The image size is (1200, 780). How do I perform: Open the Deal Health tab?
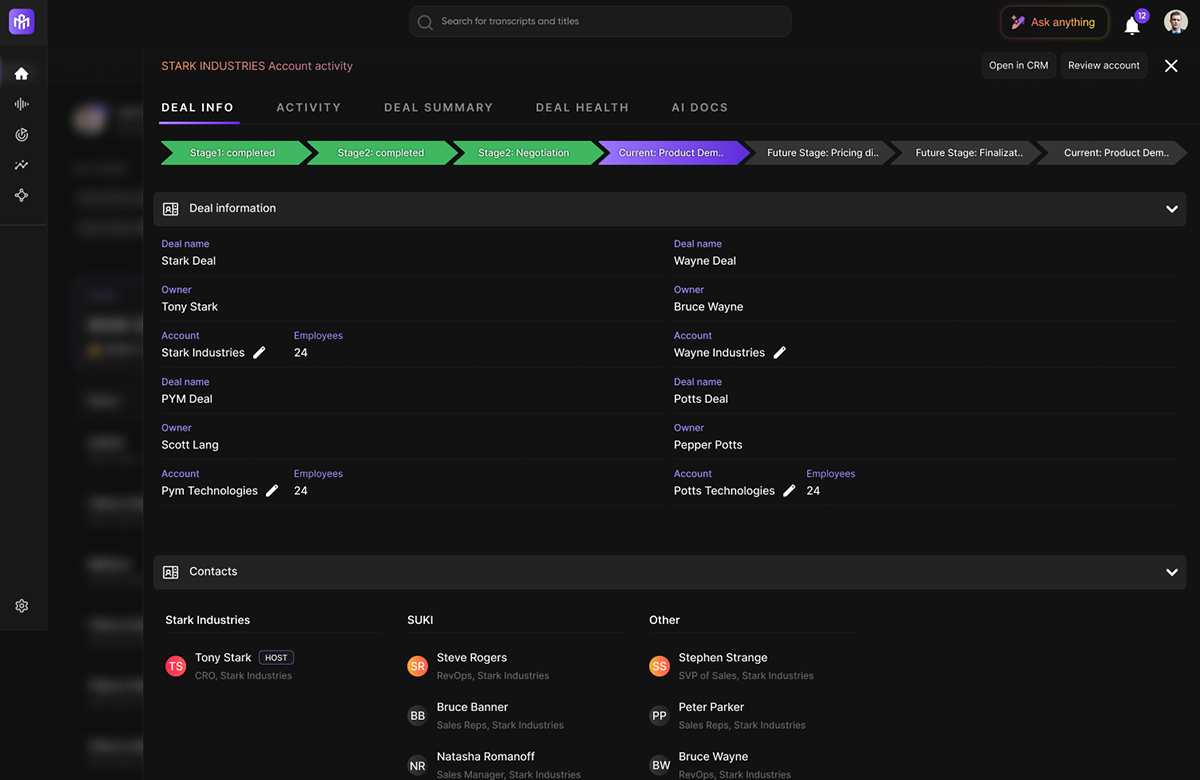coord(582,107)
